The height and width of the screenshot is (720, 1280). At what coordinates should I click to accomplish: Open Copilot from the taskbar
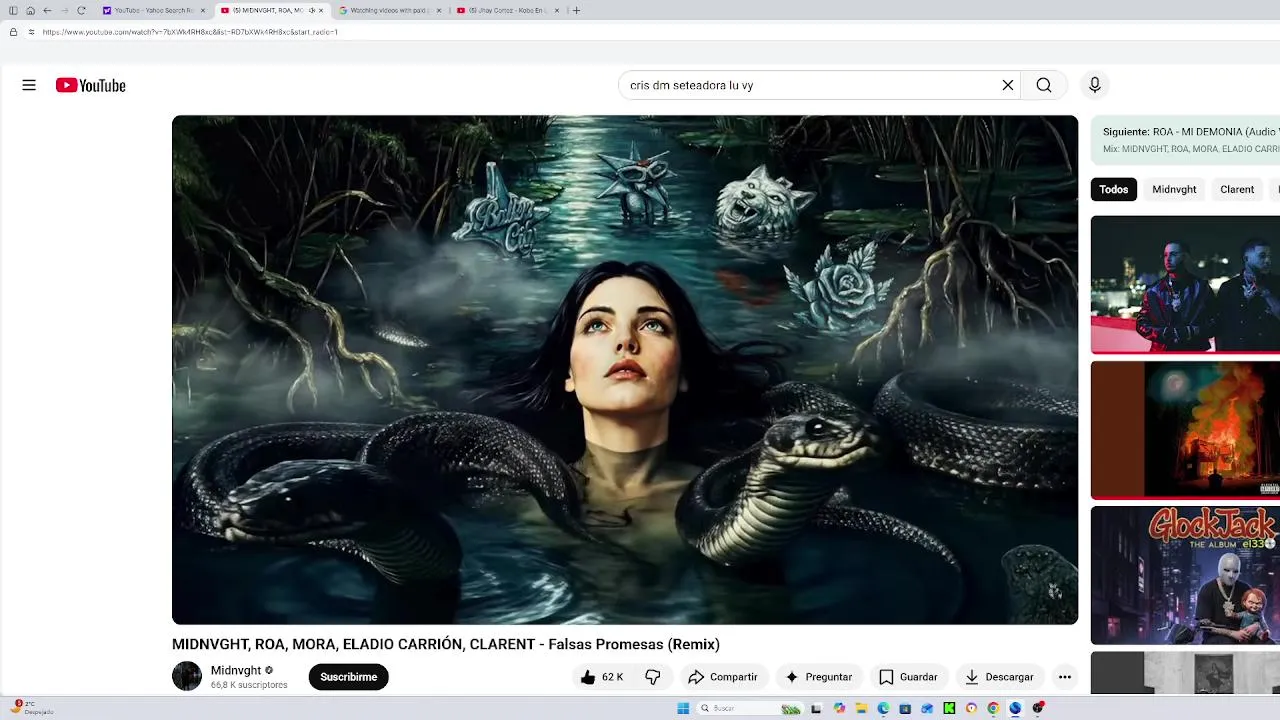tap(840, 708)
